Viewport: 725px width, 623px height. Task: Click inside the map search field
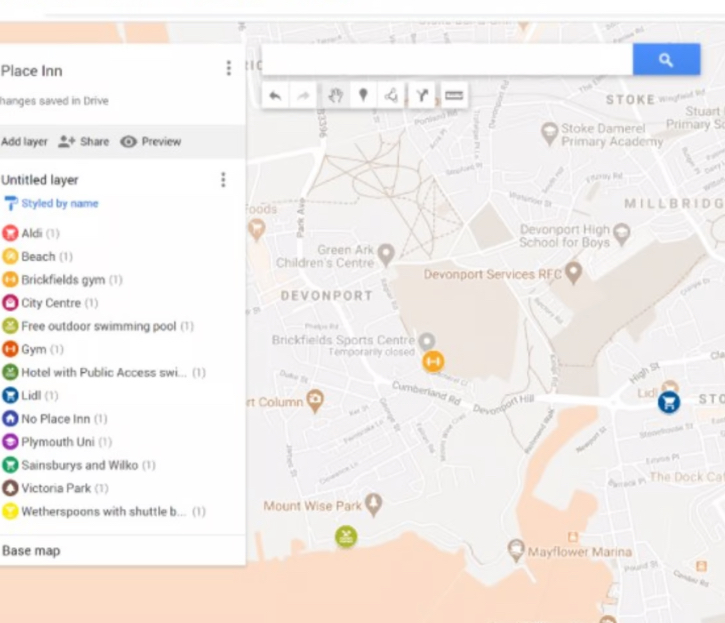pos(447,59)
